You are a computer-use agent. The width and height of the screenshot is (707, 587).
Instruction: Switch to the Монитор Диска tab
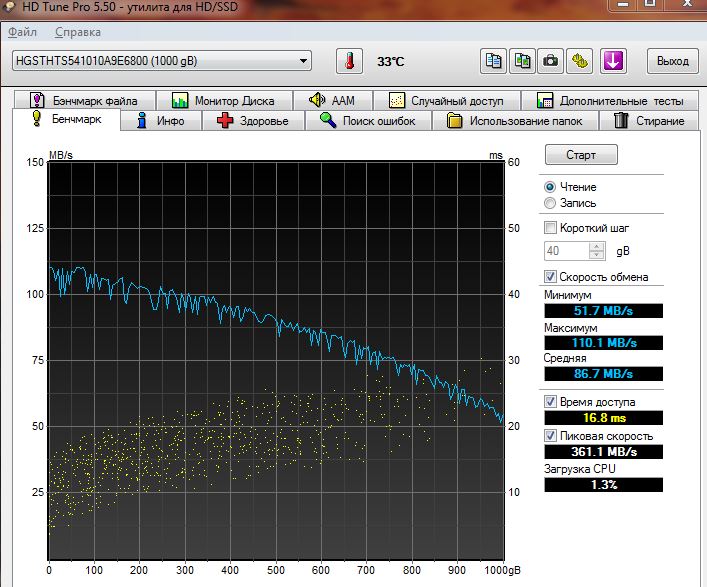click(222, 101)
